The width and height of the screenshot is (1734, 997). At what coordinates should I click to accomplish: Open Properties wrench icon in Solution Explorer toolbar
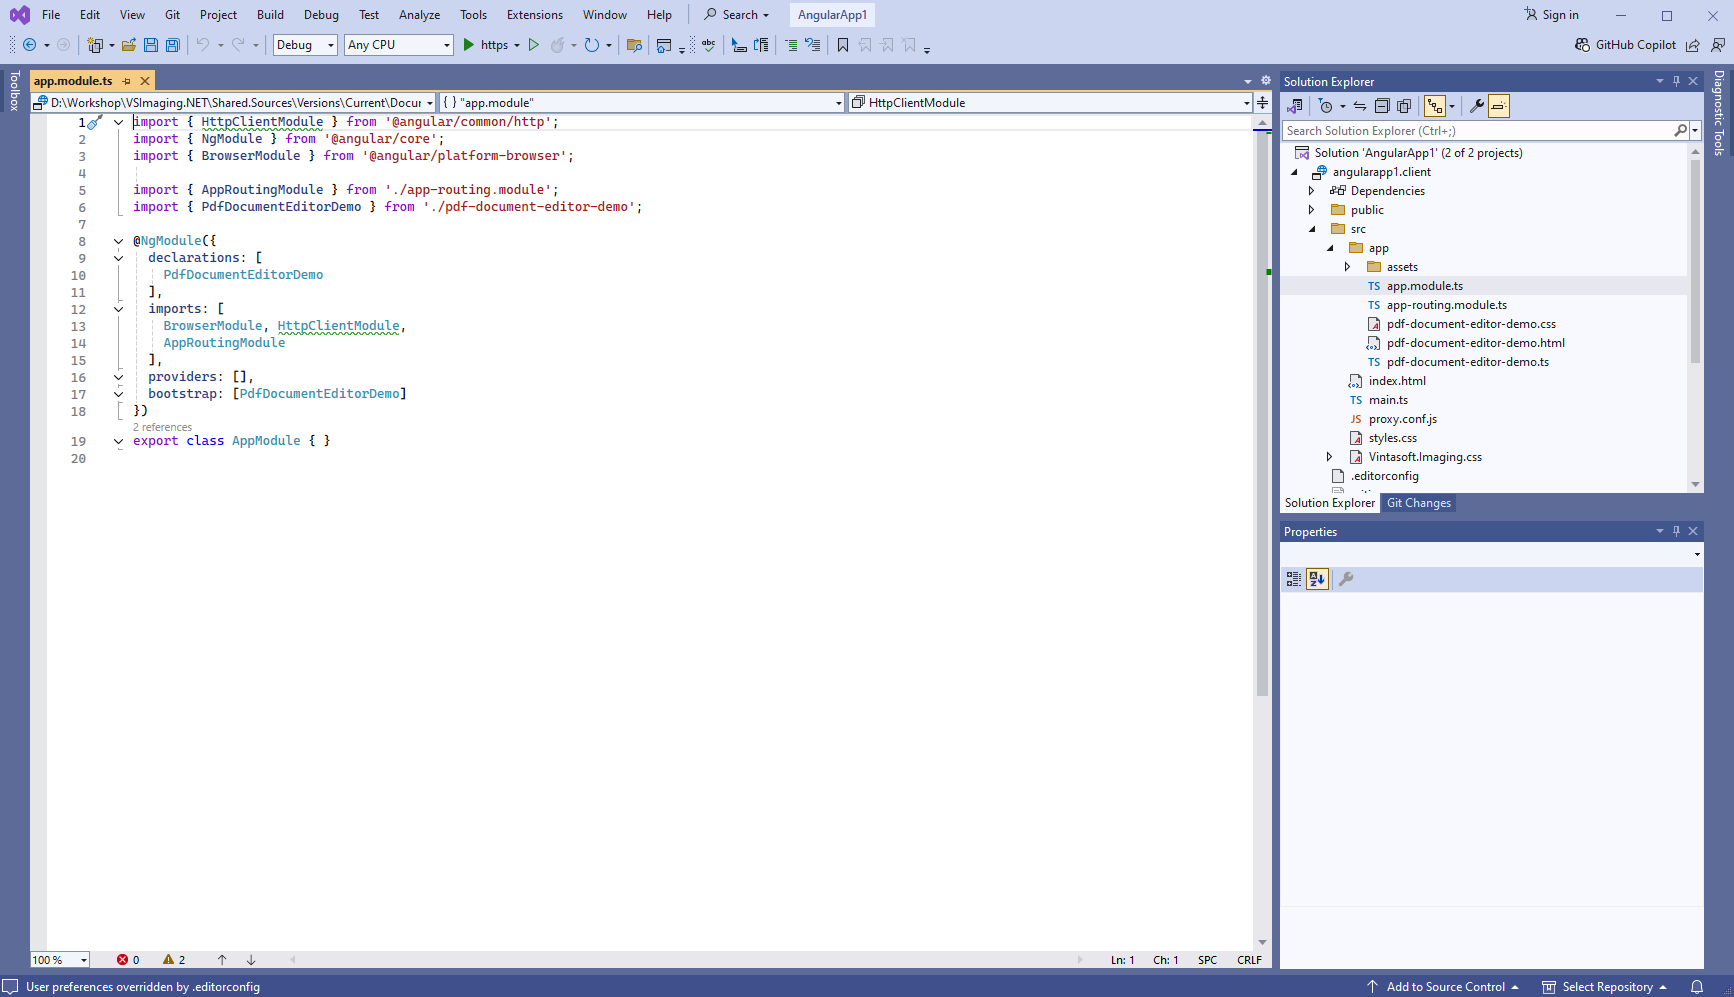[x=1476, y=106]
